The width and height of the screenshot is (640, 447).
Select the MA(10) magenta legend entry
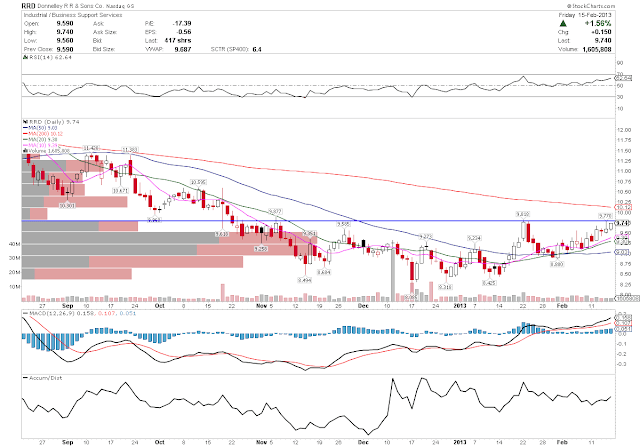[x=40, y=145]
